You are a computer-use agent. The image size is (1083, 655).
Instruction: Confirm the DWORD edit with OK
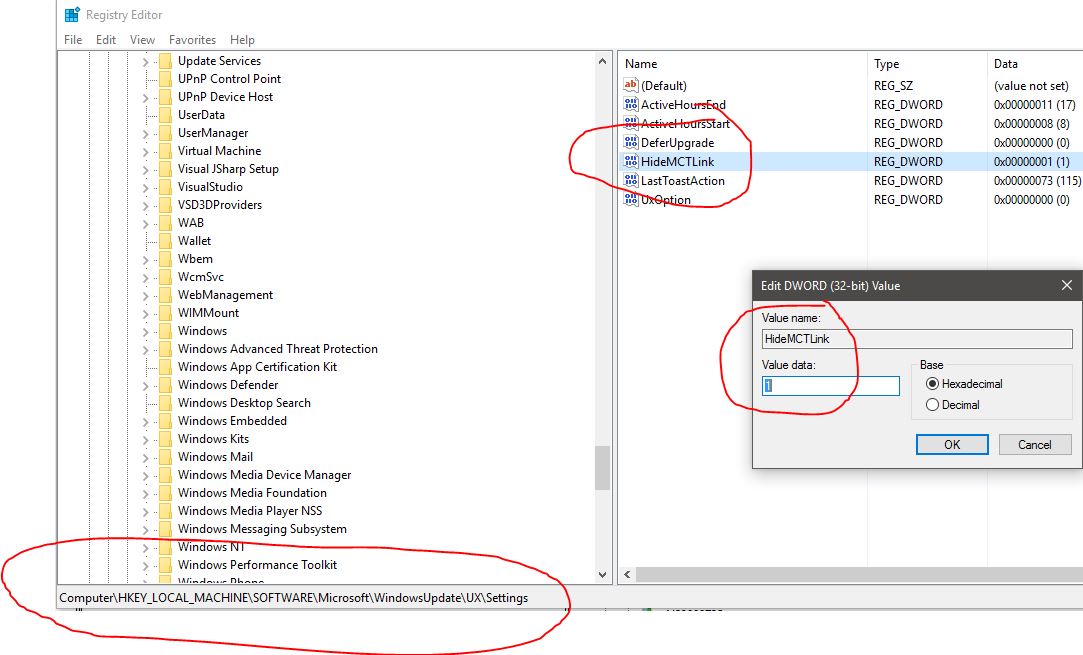pos(952,444)
